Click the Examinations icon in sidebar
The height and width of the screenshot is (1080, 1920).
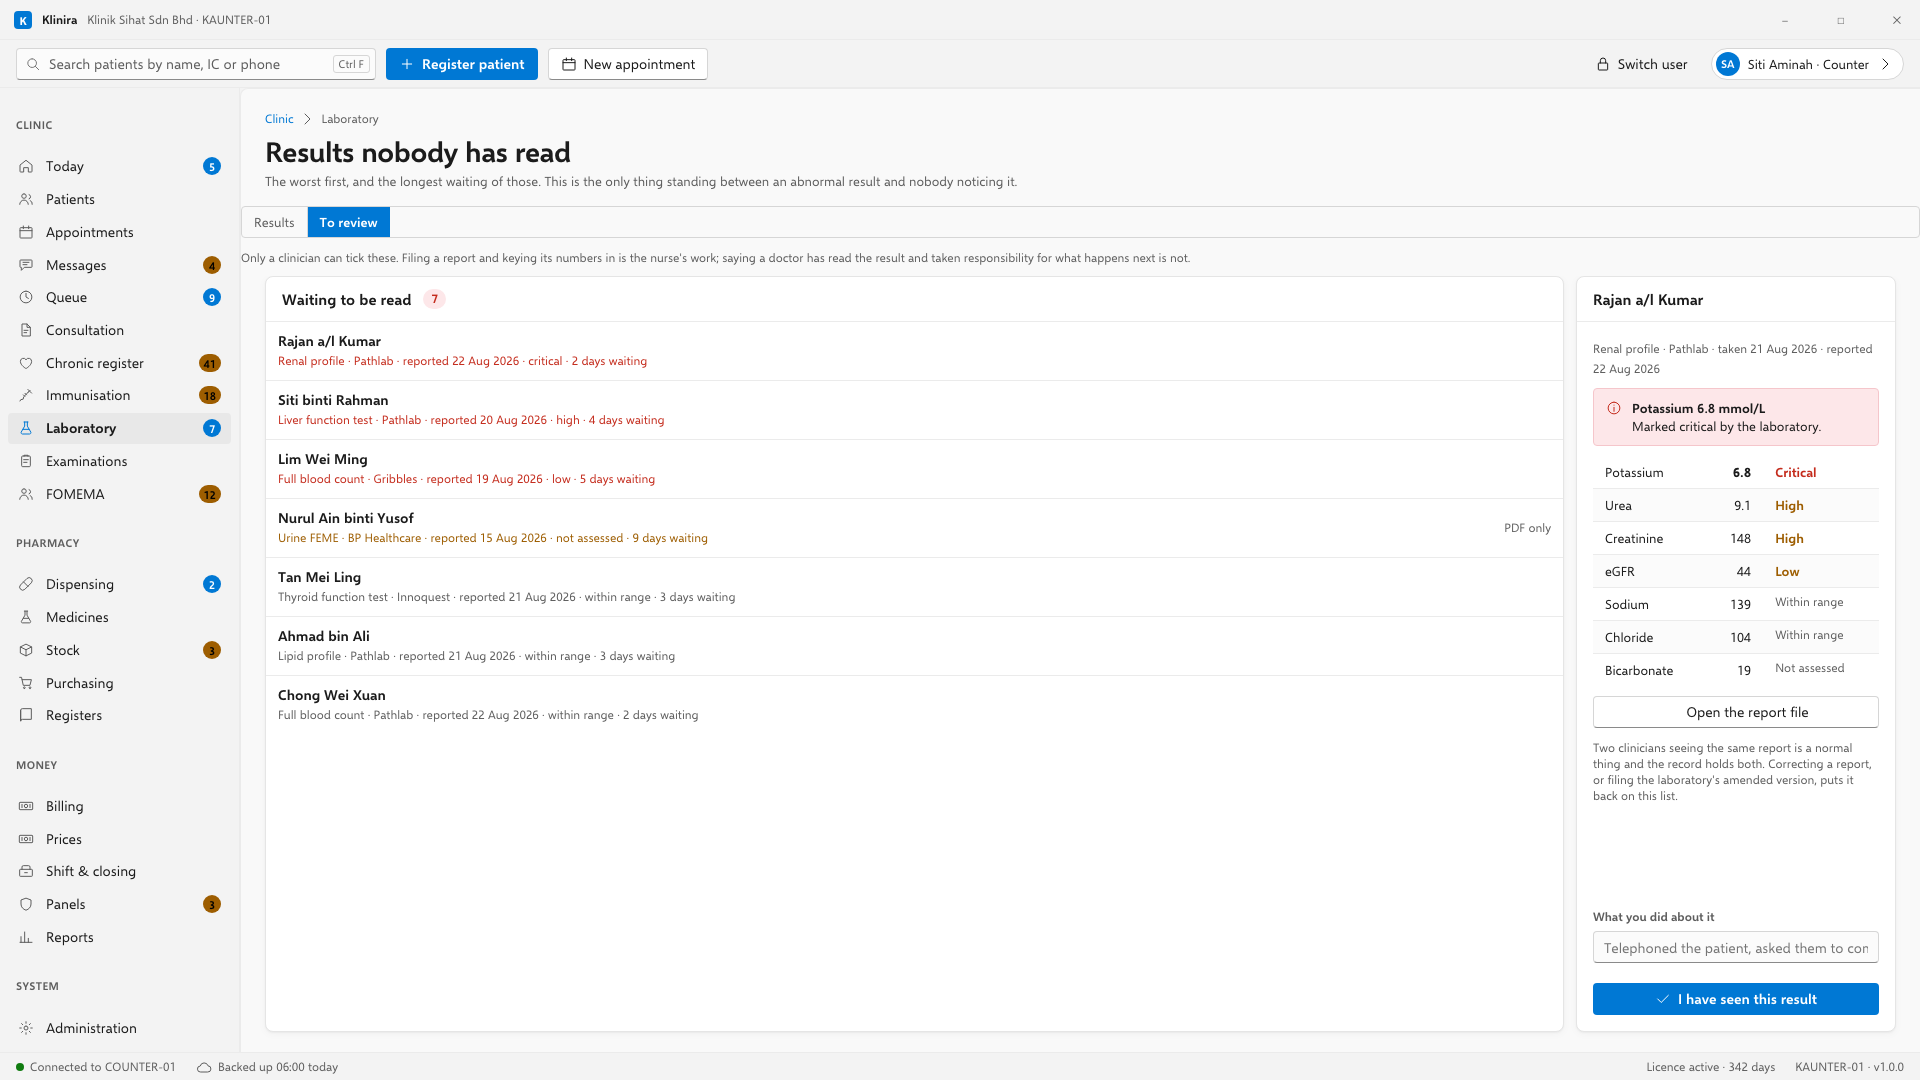coord(26,461)
